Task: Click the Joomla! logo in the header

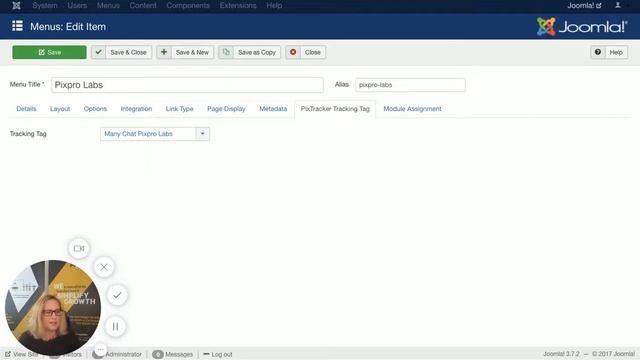Action: pos(582,27)
